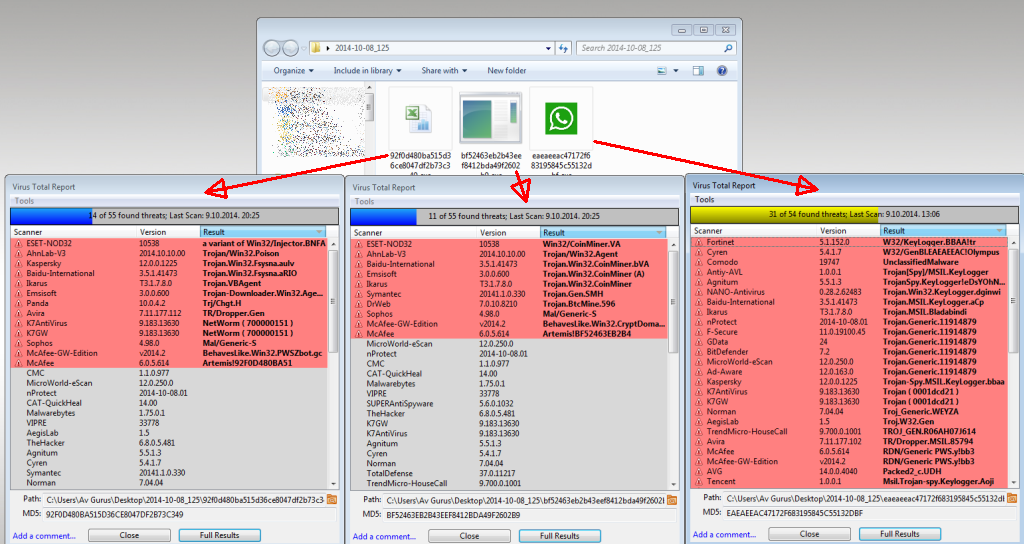Click result Packed2_c.UDH in right report

(x=912, y=471)
